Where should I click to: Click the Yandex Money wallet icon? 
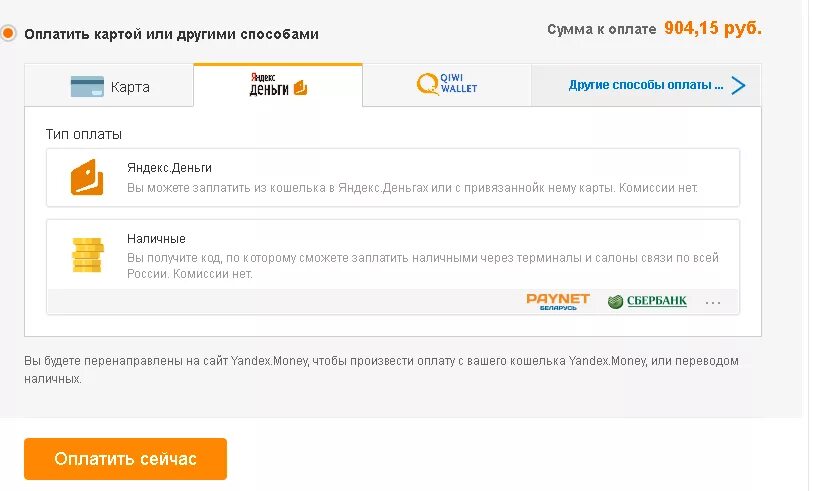(x=87, y=177)
